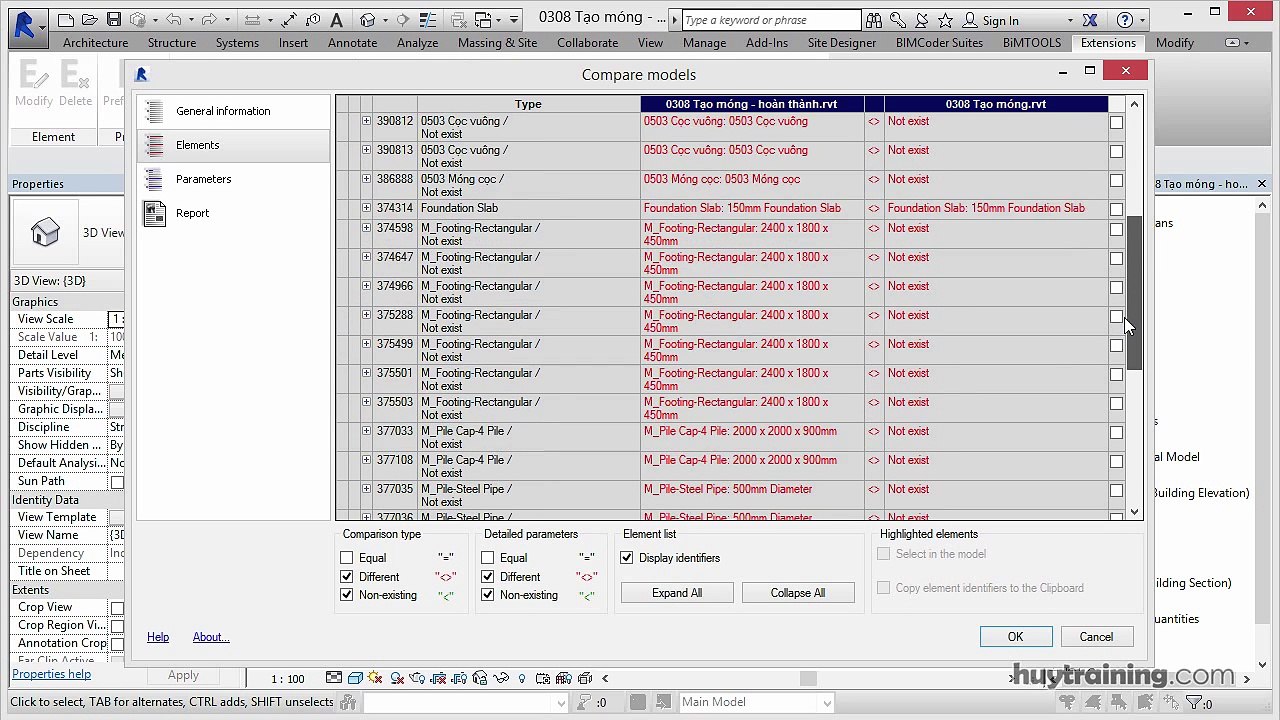This screenshot has width=1280, height=720.
Task: Uncheck Non-existing under Comparison type
Action: tap(347, 595)
